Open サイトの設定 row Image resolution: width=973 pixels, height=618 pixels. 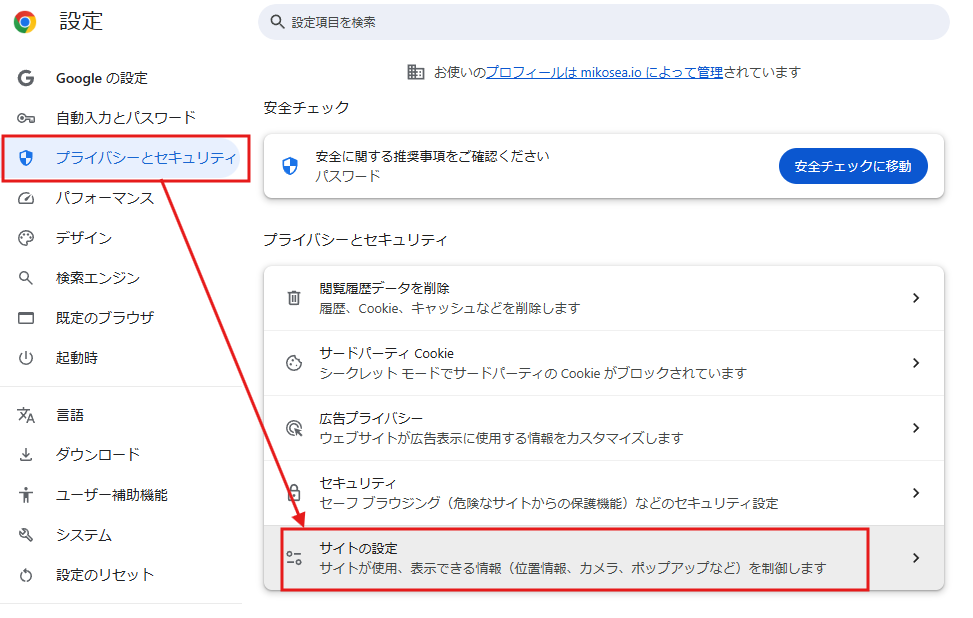[604, 558]
